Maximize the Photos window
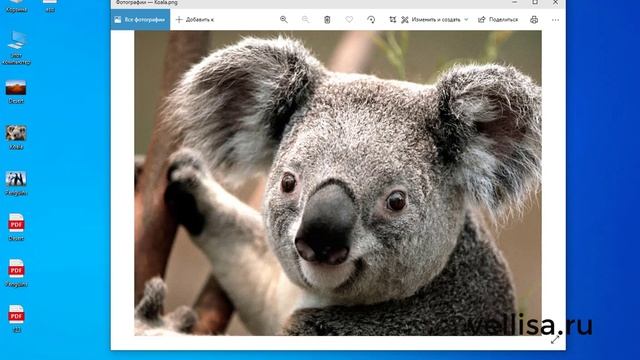Screen dimensions: 640x360 tap(535, 3)
